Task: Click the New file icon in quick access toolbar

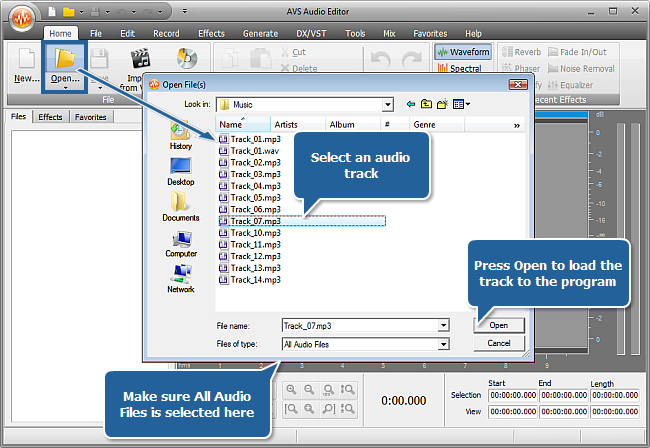Action: pos(52,12)
